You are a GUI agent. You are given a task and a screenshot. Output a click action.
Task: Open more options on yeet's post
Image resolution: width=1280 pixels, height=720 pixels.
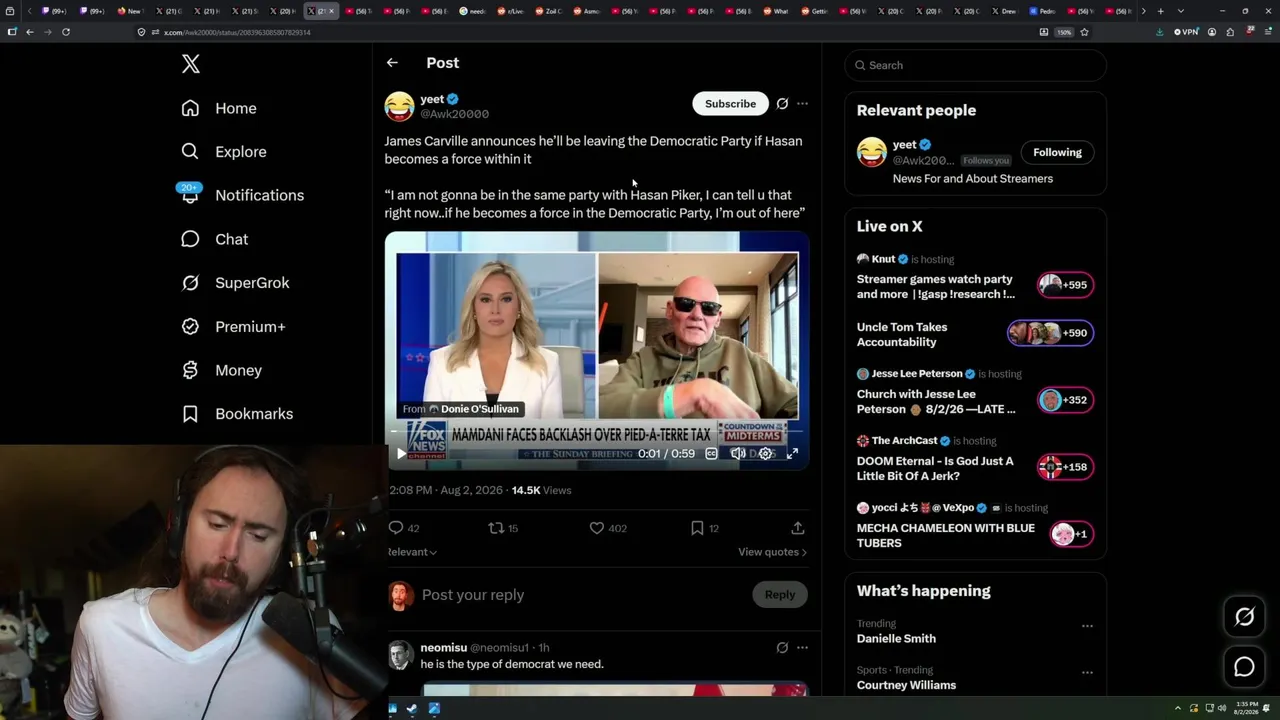[x=802, y=104]
